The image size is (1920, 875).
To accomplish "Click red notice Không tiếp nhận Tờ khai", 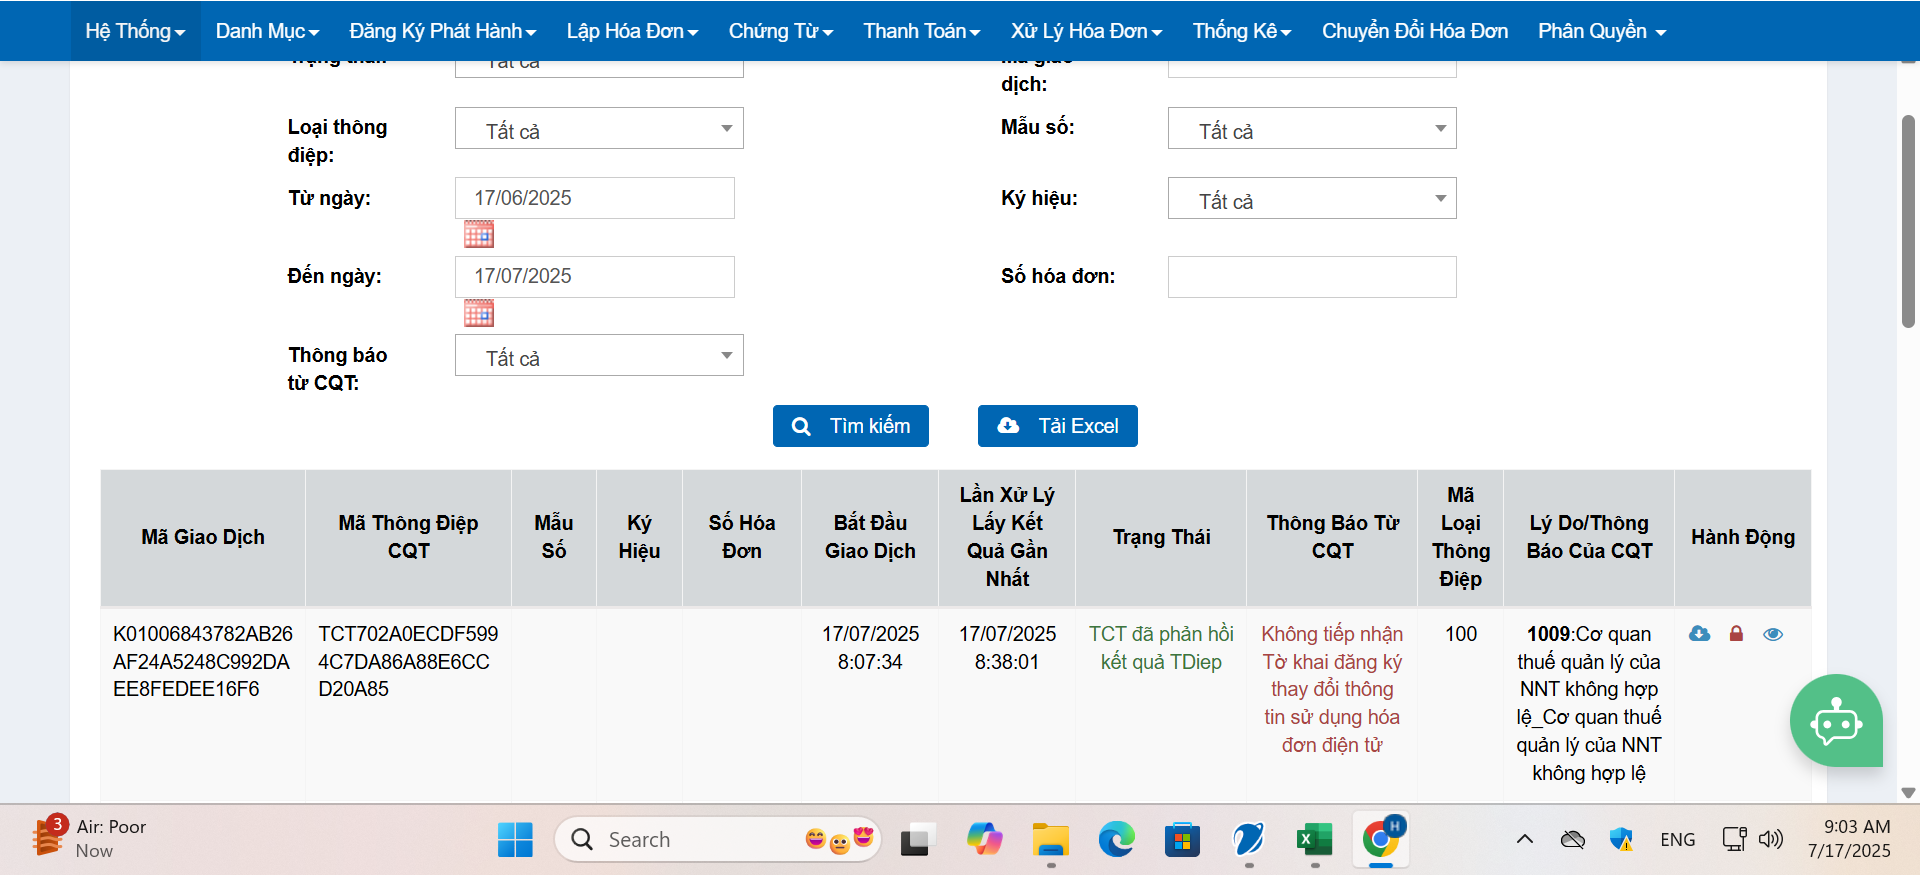I will click(1332, 689).
